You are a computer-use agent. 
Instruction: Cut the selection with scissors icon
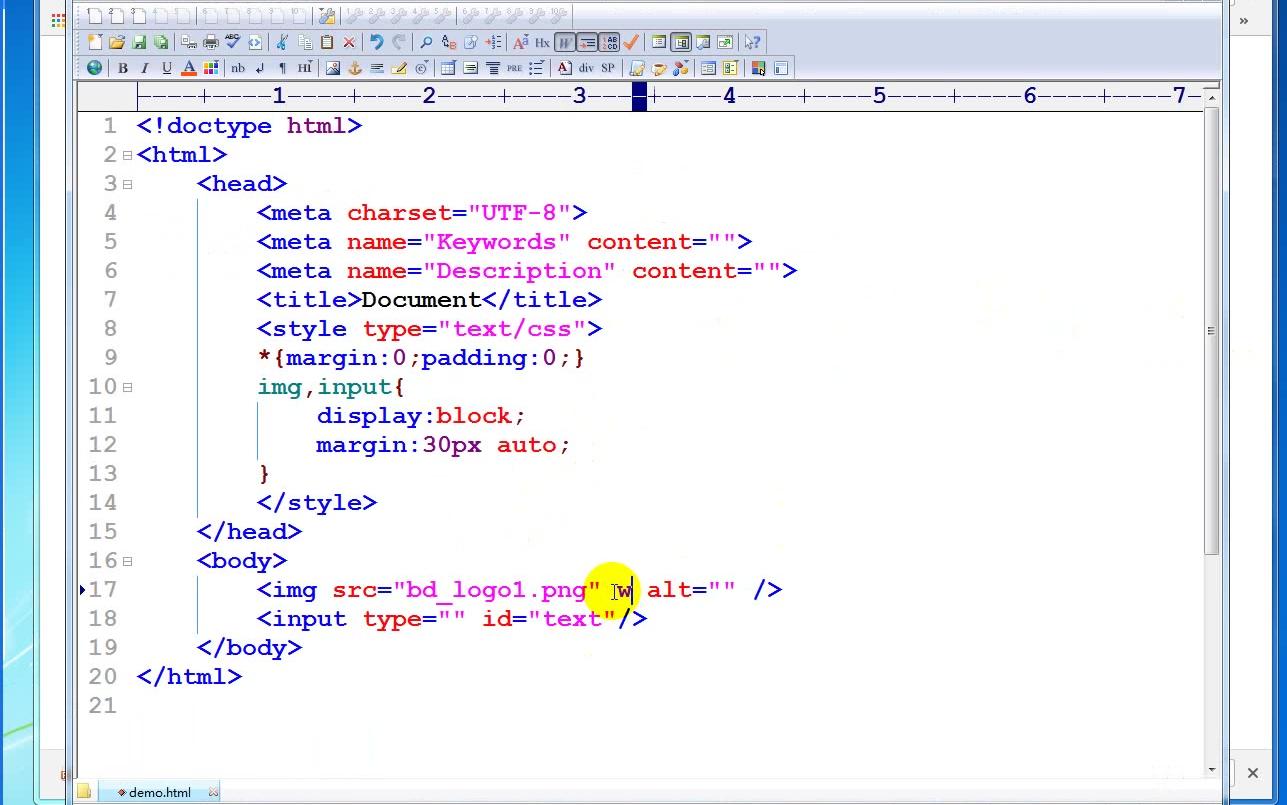pos(282,42)
